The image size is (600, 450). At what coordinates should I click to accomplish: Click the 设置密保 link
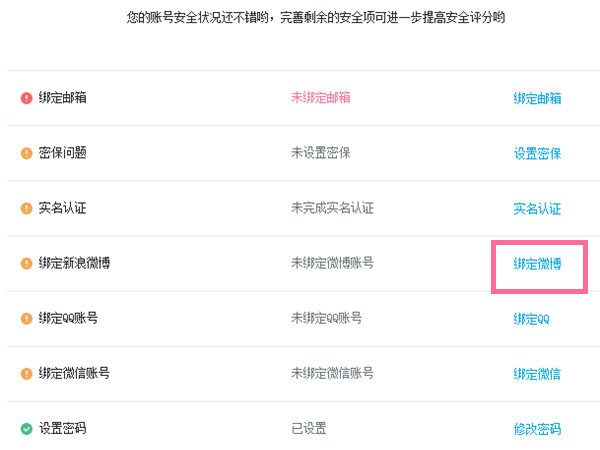pos(537,153)
